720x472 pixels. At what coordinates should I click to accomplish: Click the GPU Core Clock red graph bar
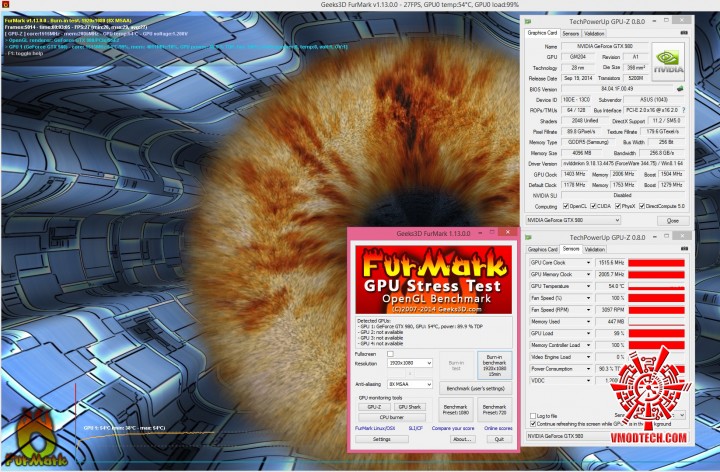pyautogui.click(x=656, y=263)
